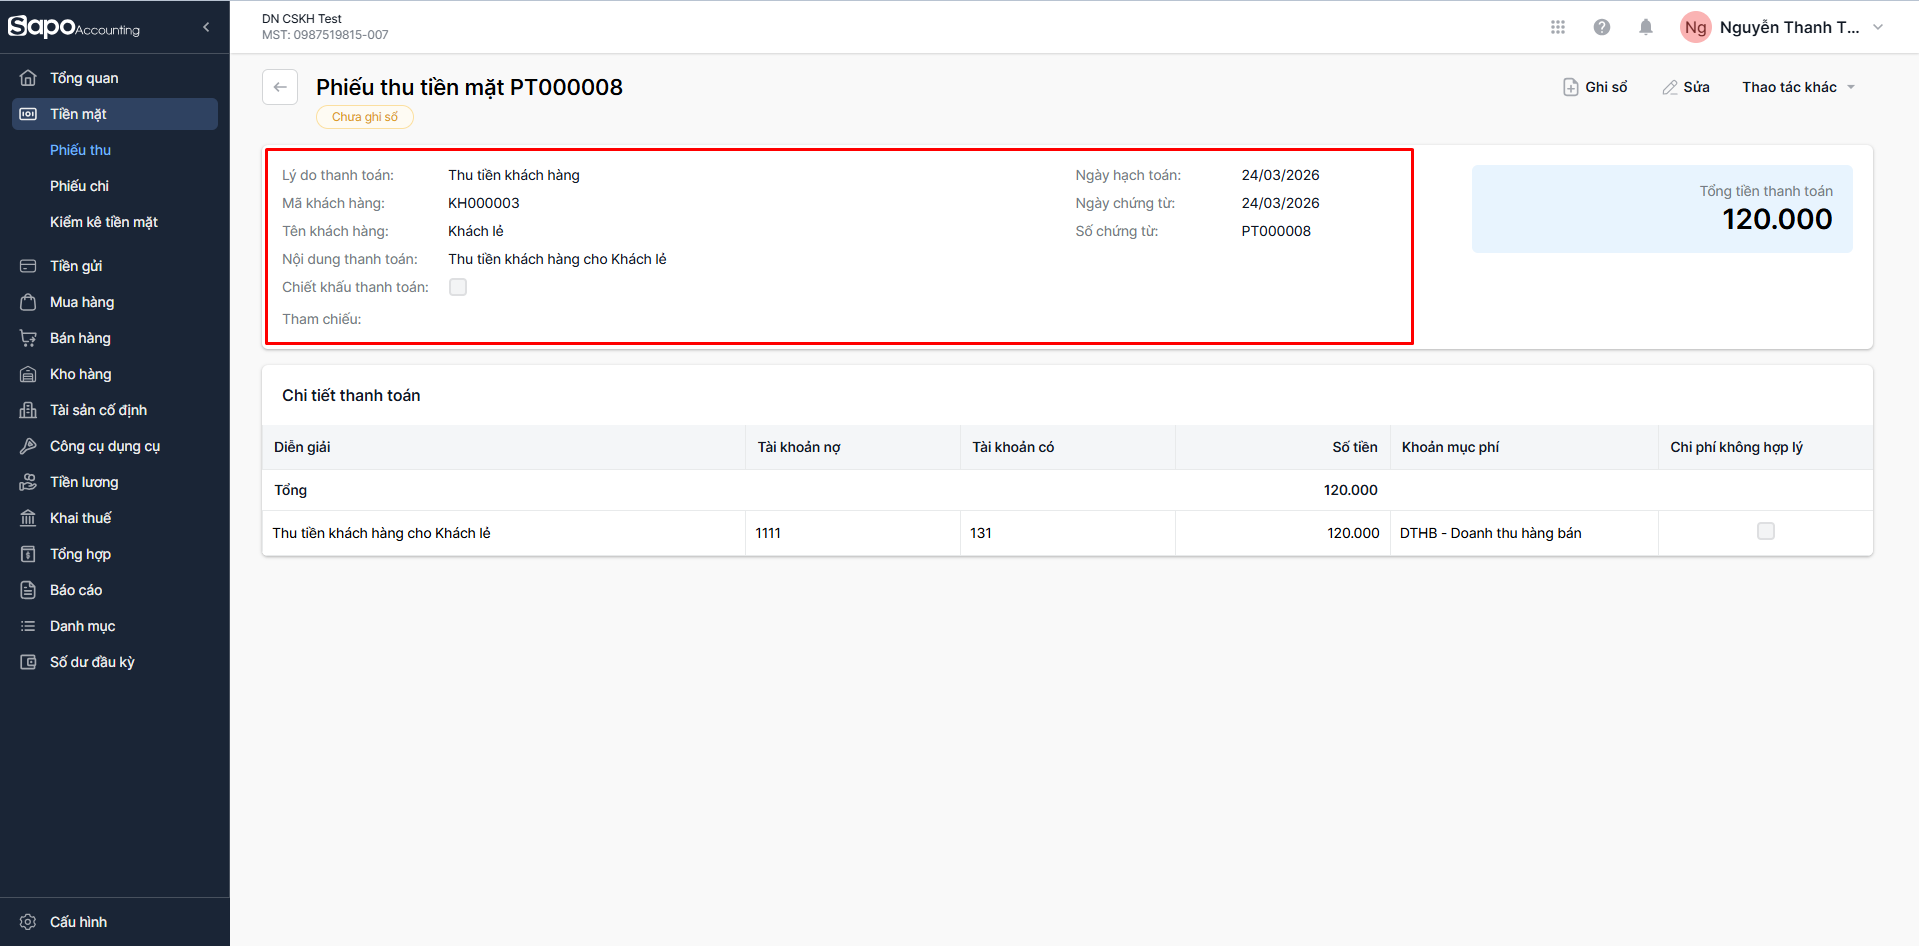
Task: Toggle the Chiết khấu thanh toán checkbox
Action: pyautogui.click(x=458, y=287)
